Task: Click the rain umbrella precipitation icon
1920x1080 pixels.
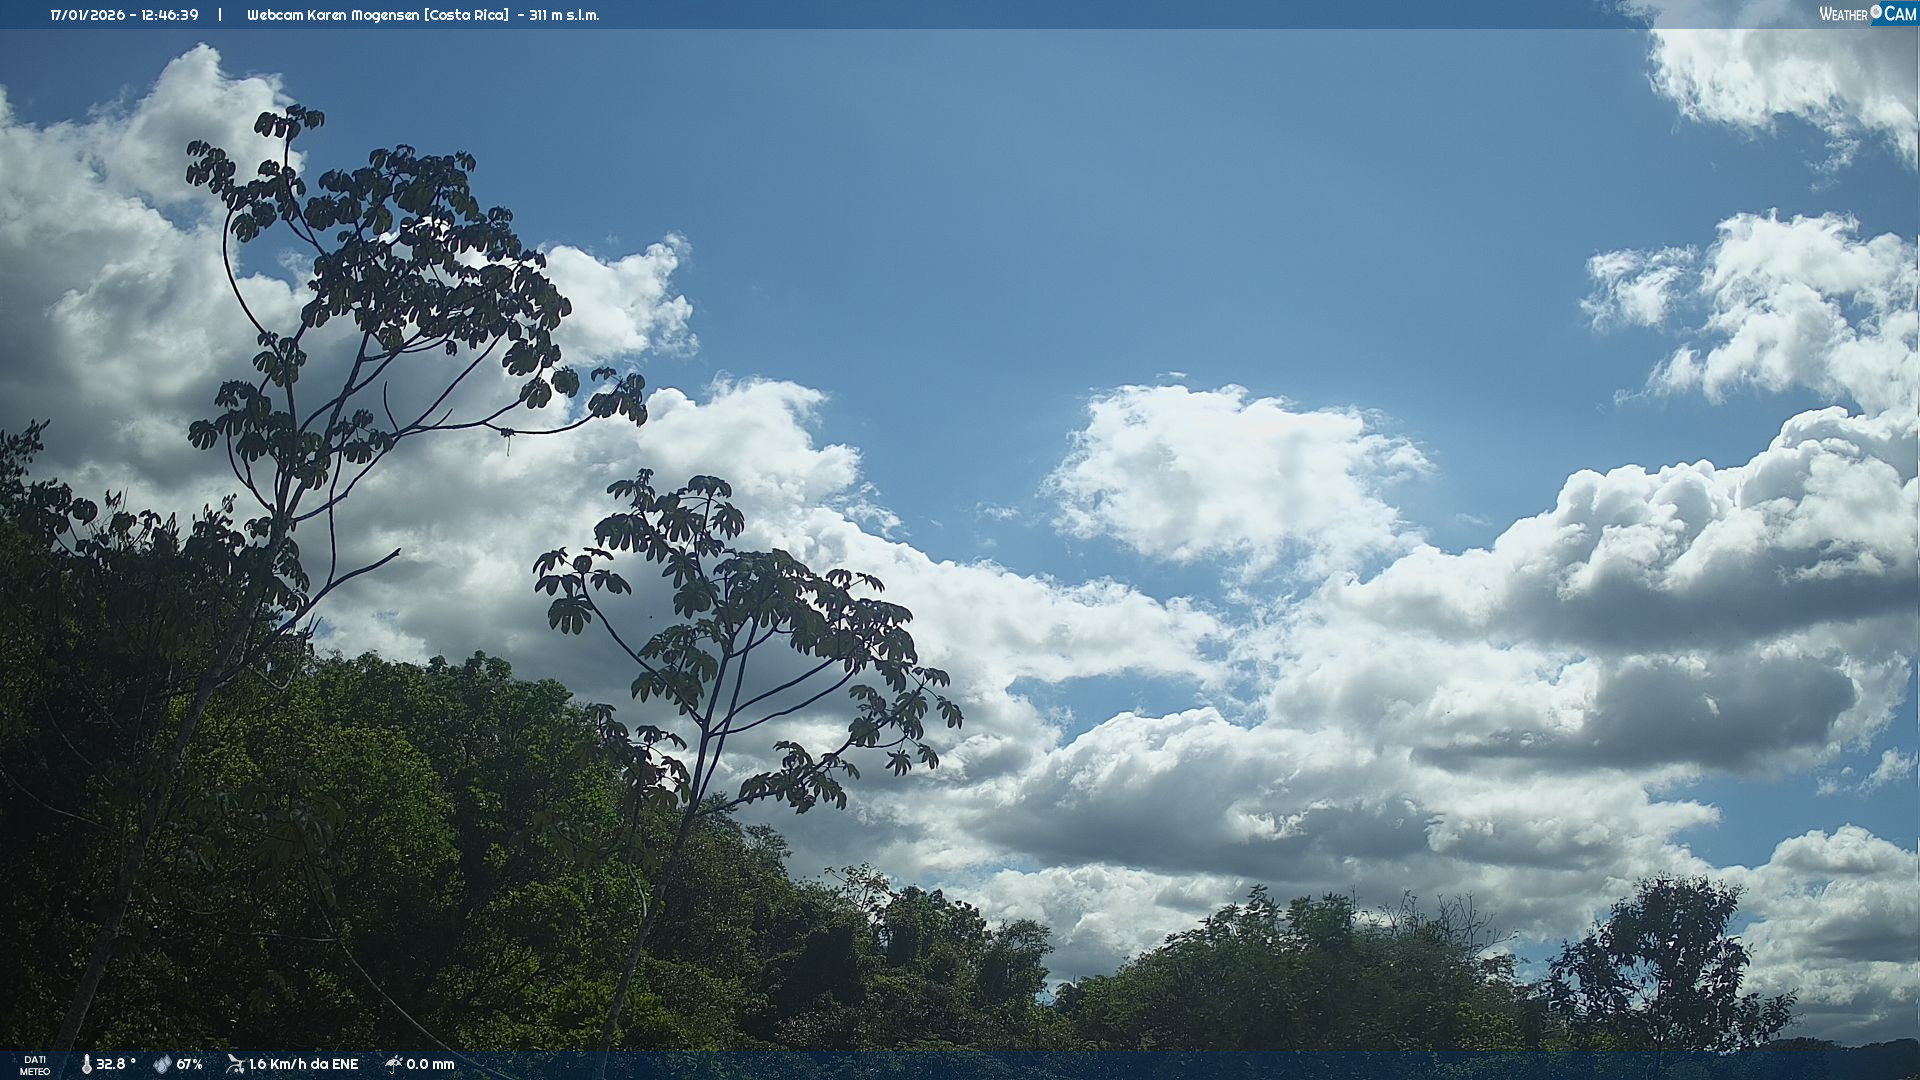Action: point(393,1064)
